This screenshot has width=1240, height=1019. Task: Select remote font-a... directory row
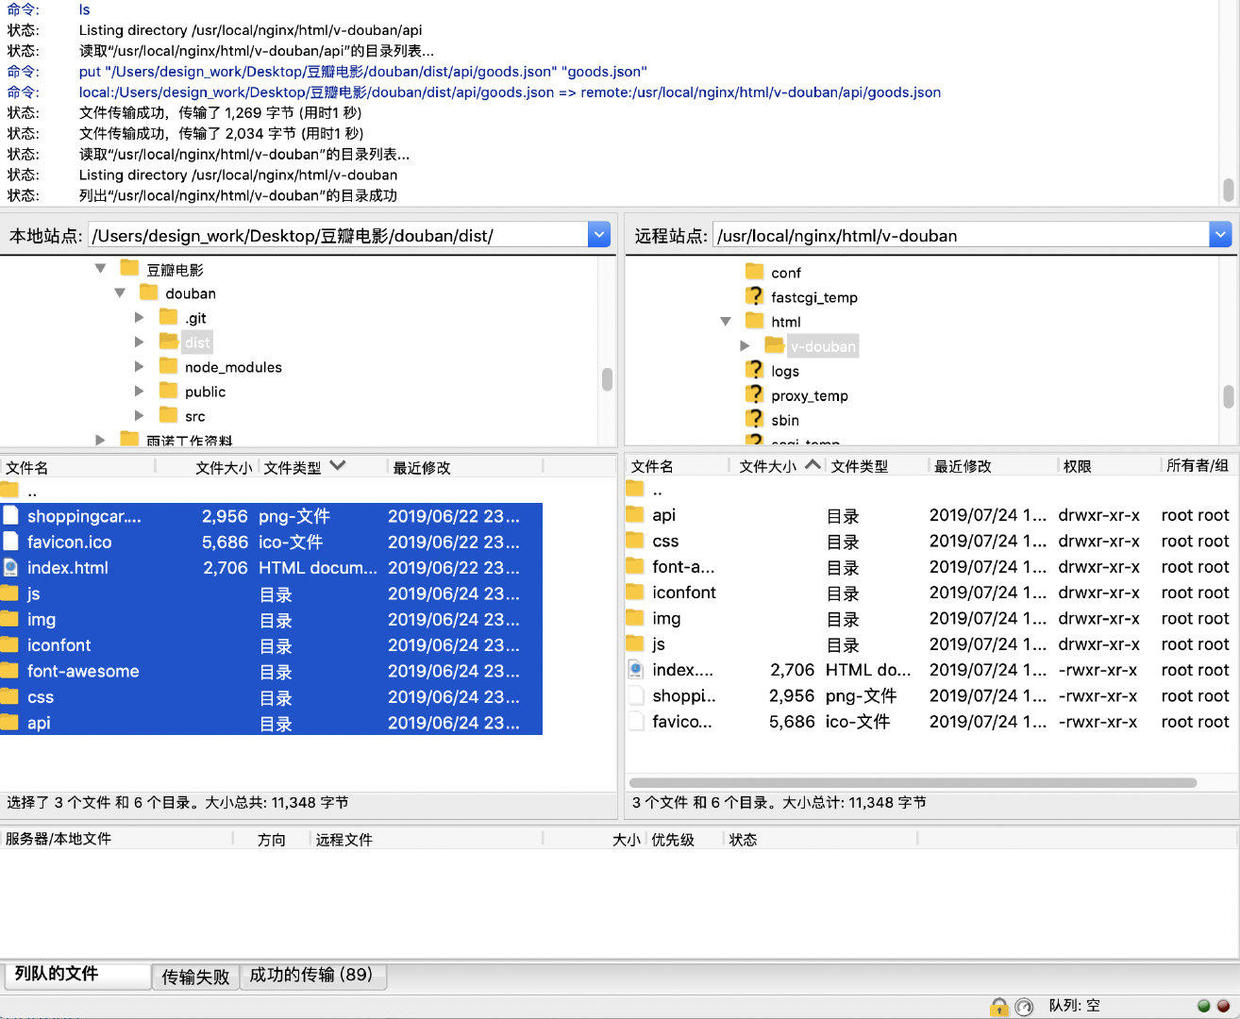[930, 566]
